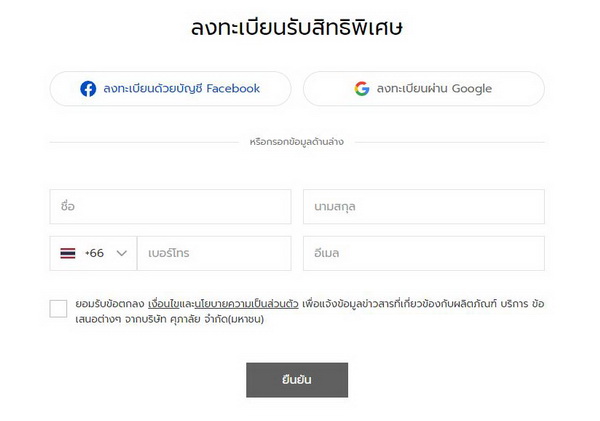Click into the อีเมล email field

pos(424,253)
